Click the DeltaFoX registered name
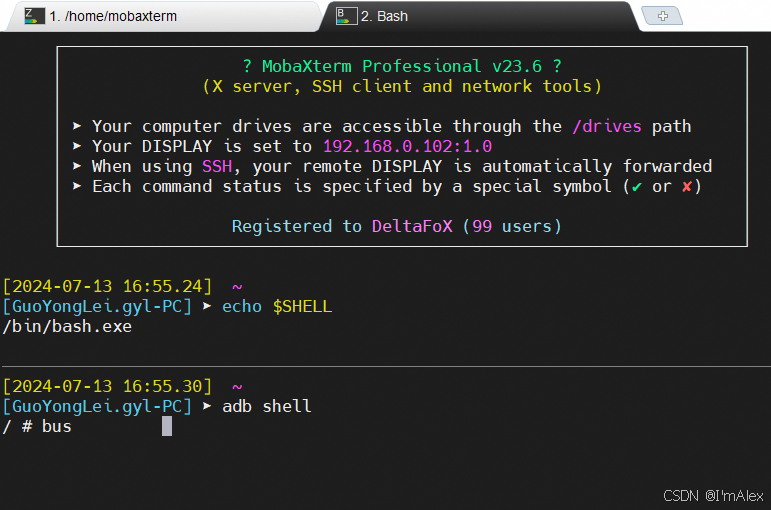Screen dimensions: 771x510 pos(412,226)
